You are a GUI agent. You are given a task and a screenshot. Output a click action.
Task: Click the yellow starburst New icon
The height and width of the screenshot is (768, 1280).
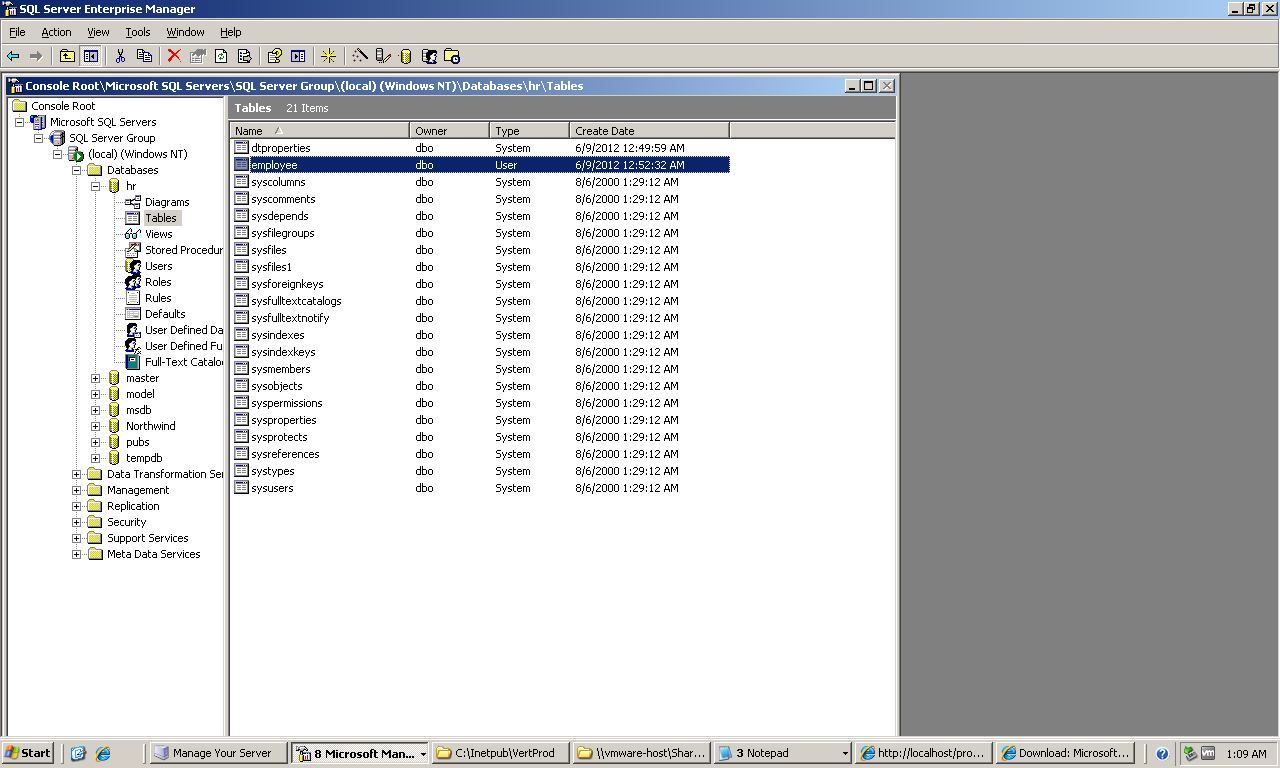click(328, 56)
